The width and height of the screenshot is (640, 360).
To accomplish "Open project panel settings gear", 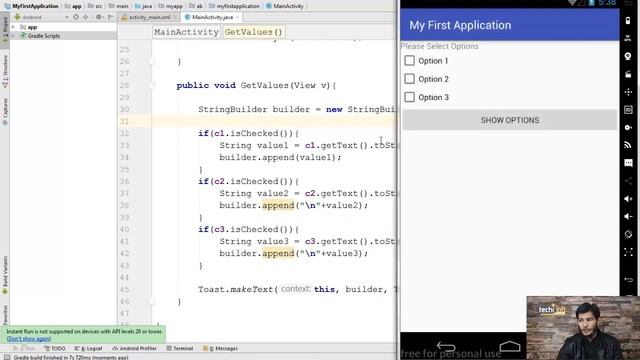I will 99,17.
